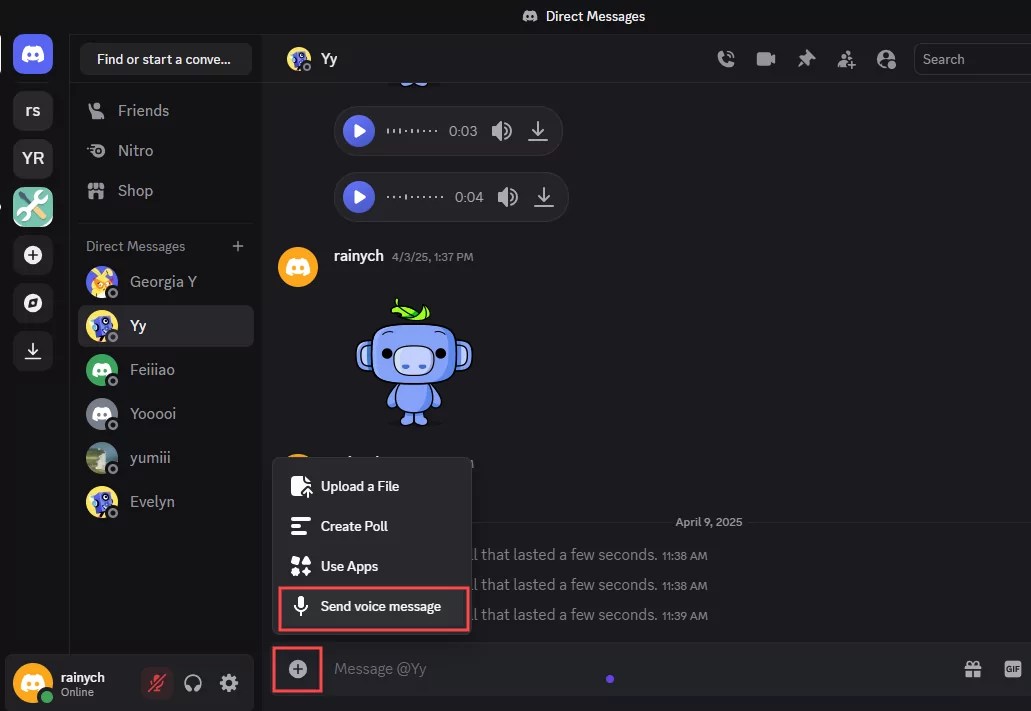Create a new DM plus icon
The height and width of the screenshot is (711, 1031).
(238, 246)
